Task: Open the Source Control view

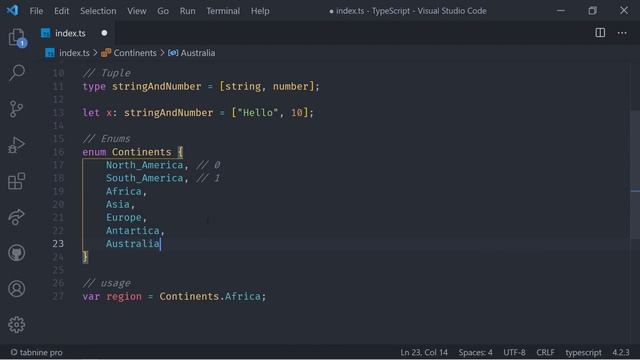Action: pyautogui.click(x=17, y=109)
